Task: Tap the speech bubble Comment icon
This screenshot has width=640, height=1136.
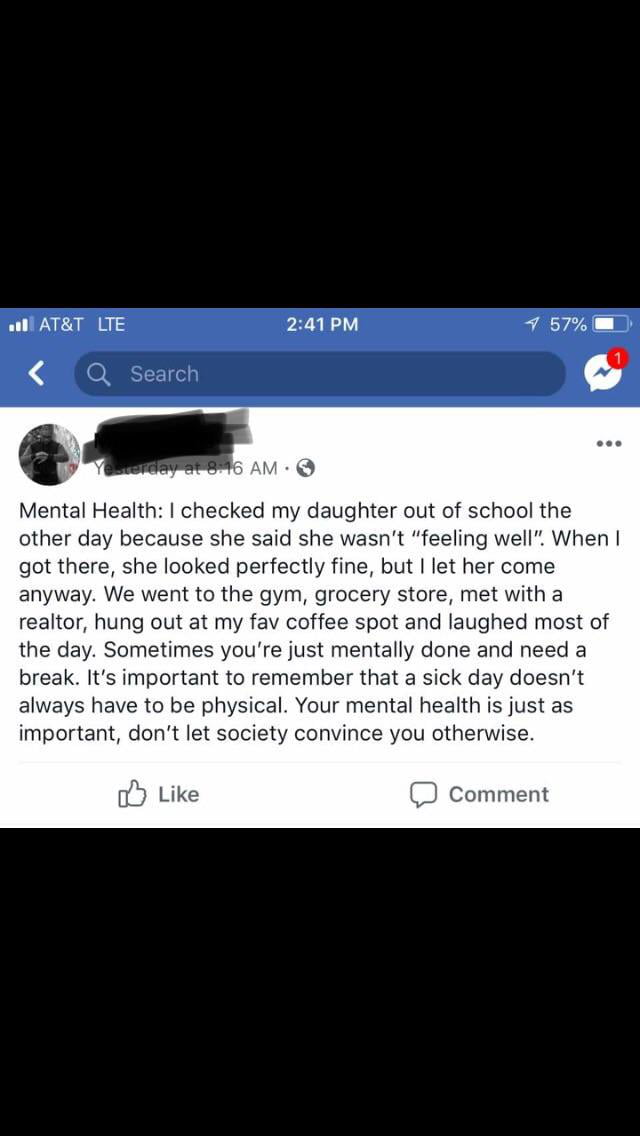Action: coord(424,793)
